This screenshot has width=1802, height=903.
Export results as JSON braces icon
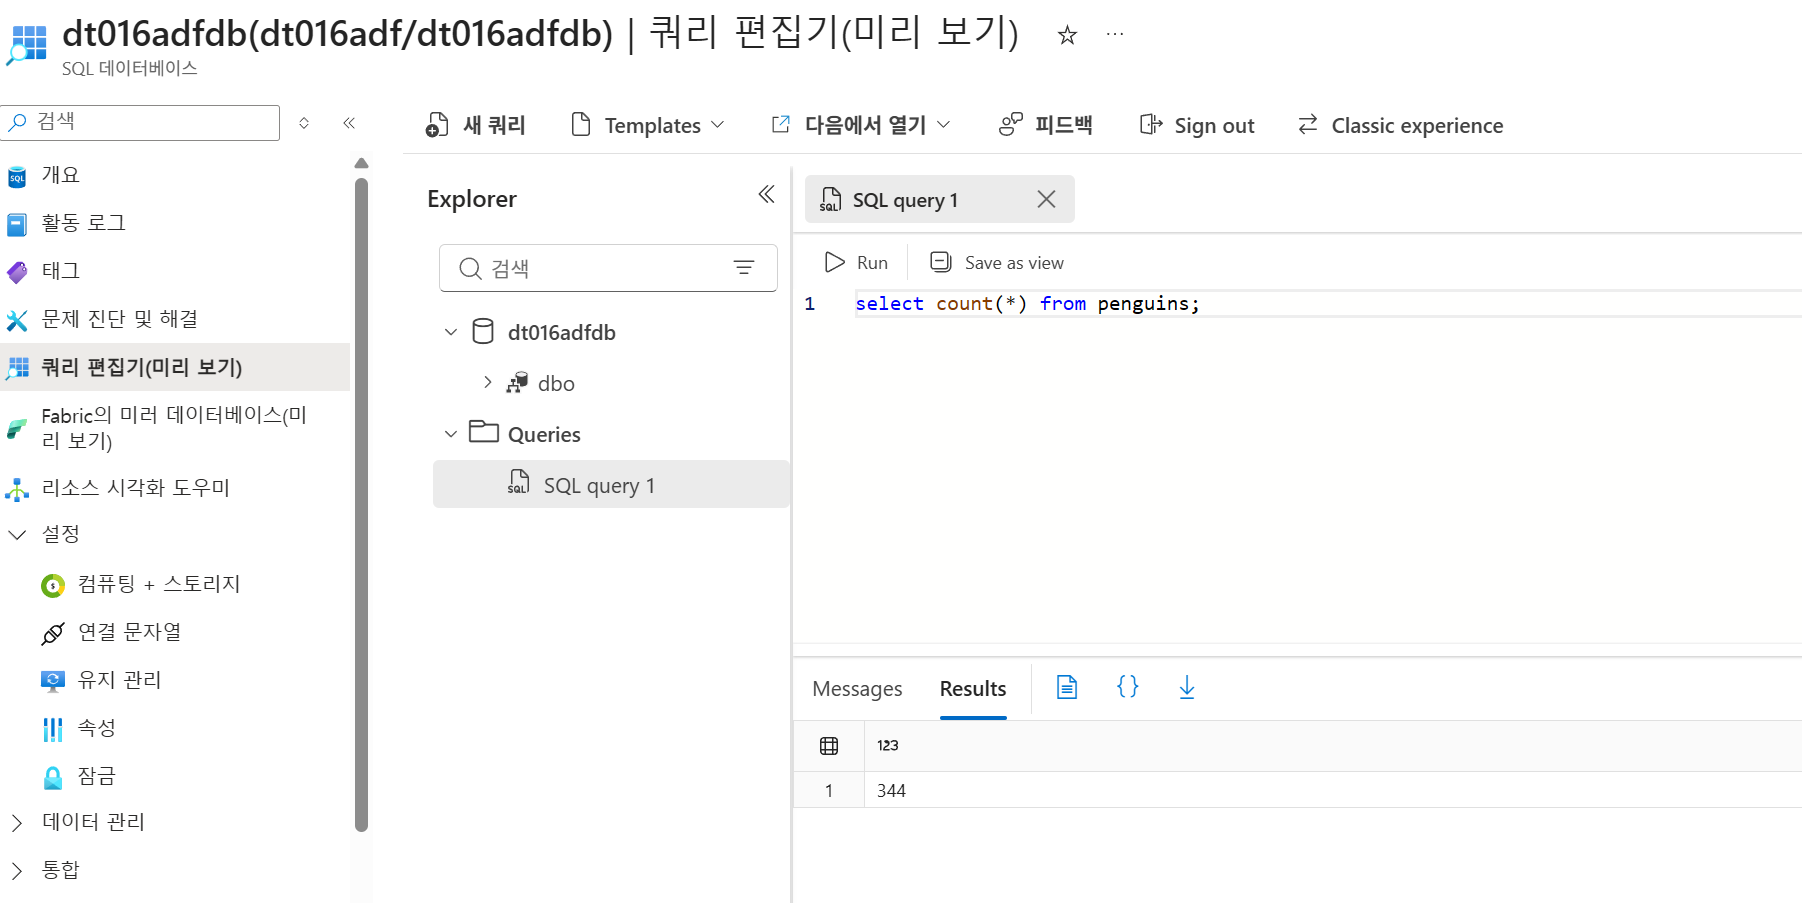1127,687
